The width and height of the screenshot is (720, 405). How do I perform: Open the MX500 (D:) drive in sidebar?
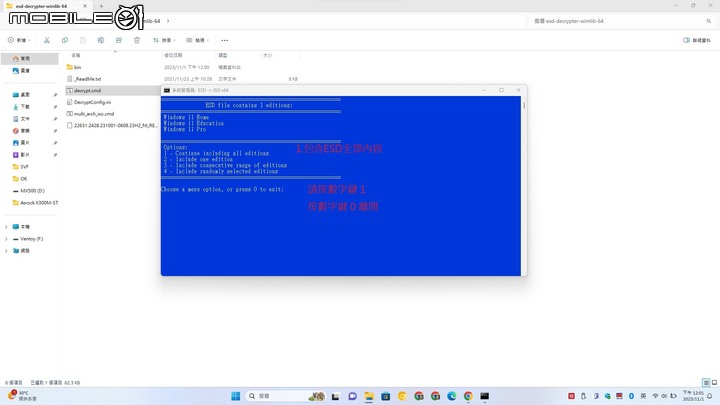(30, 191)
